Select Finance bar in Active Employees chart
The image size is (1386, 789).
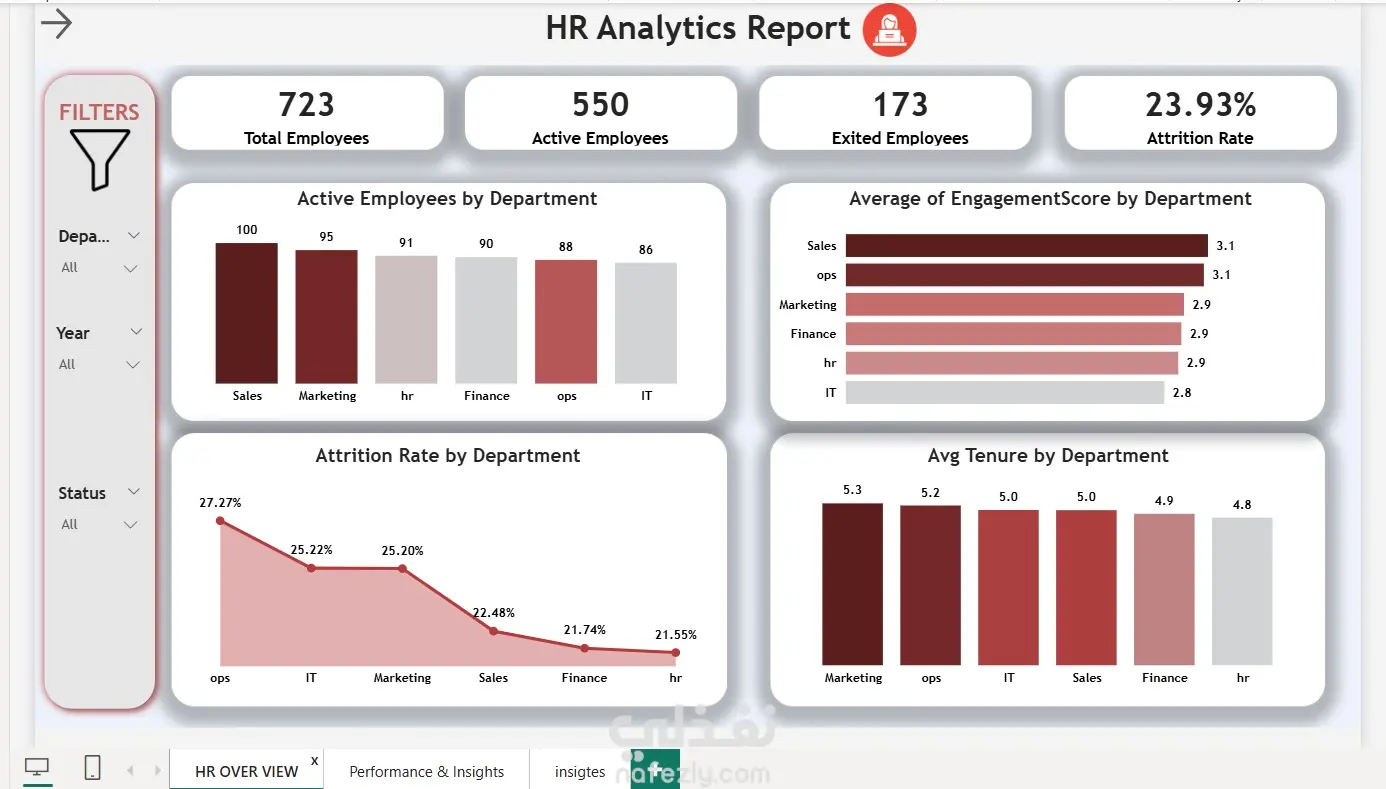(486, 320)
